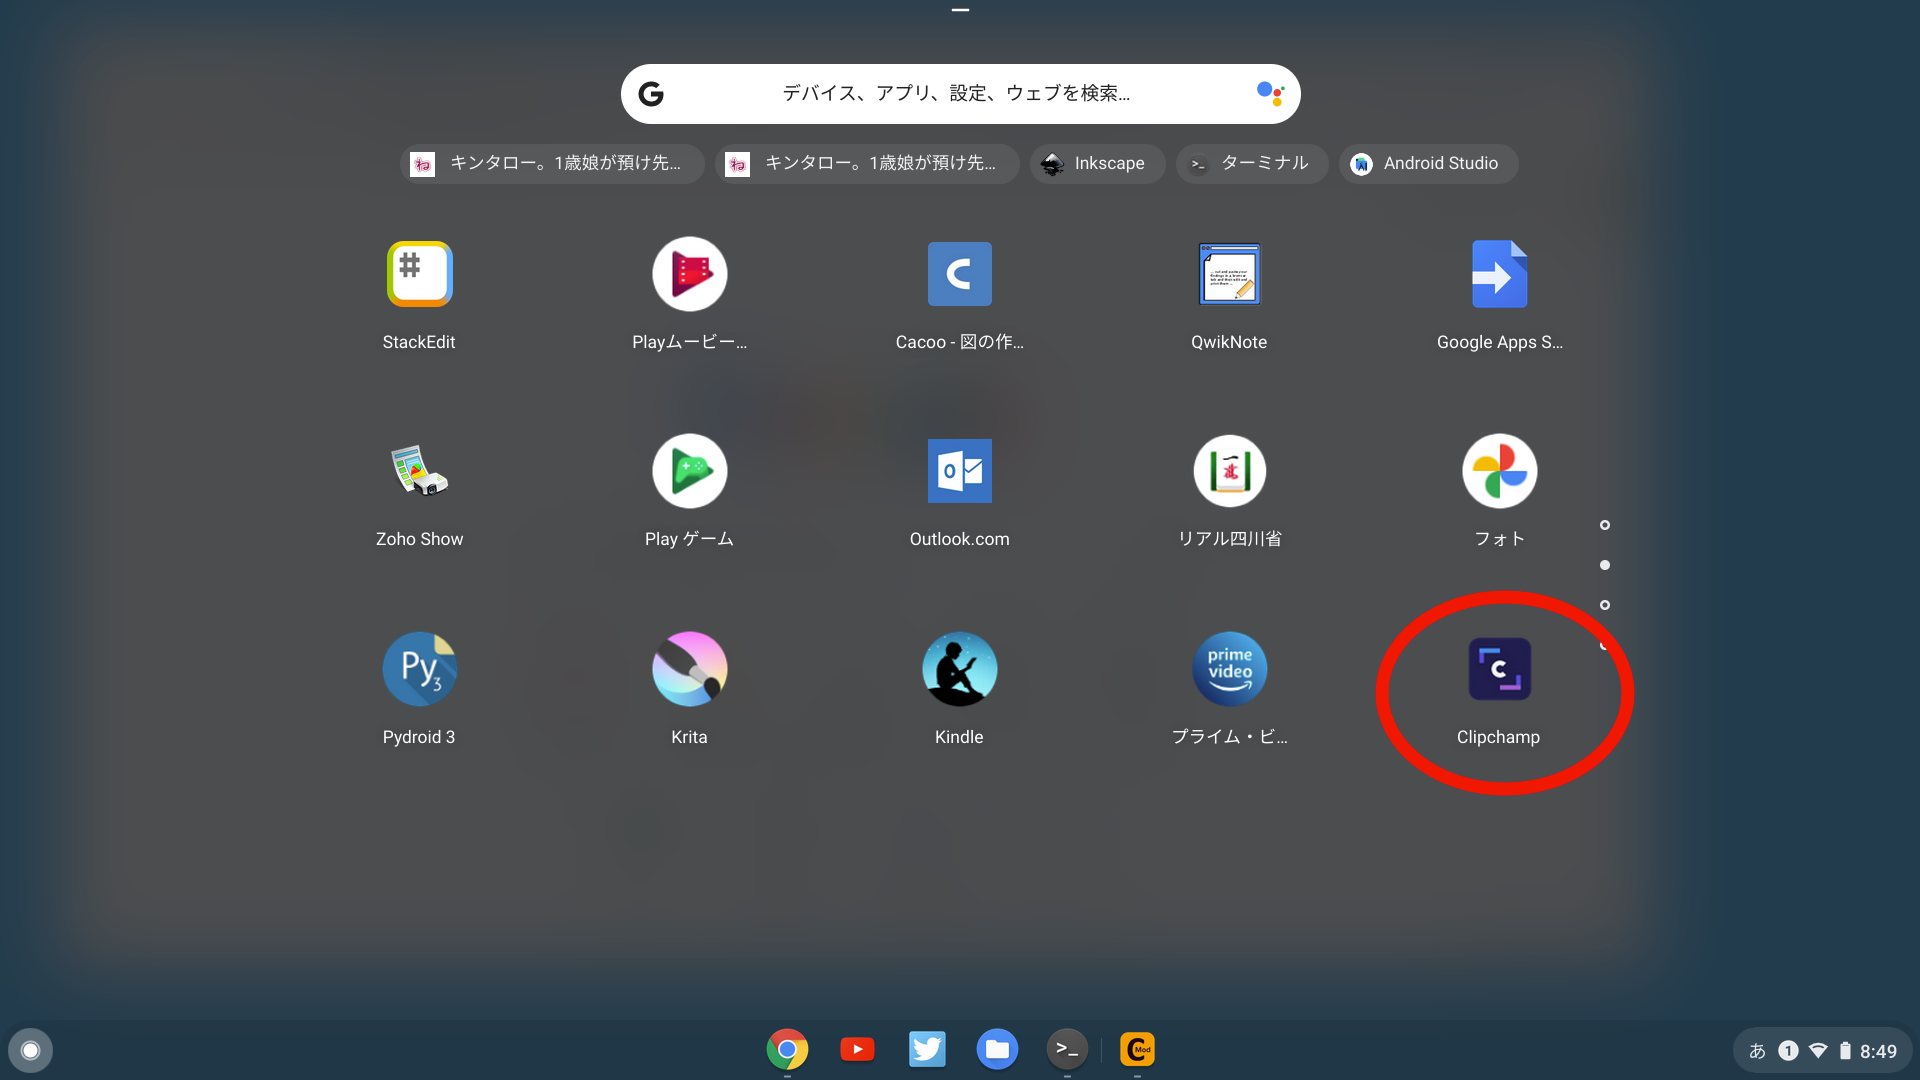1920x1080 pixels.
Task: Open Chrome from the shelf
Action: click(787, 1049)
